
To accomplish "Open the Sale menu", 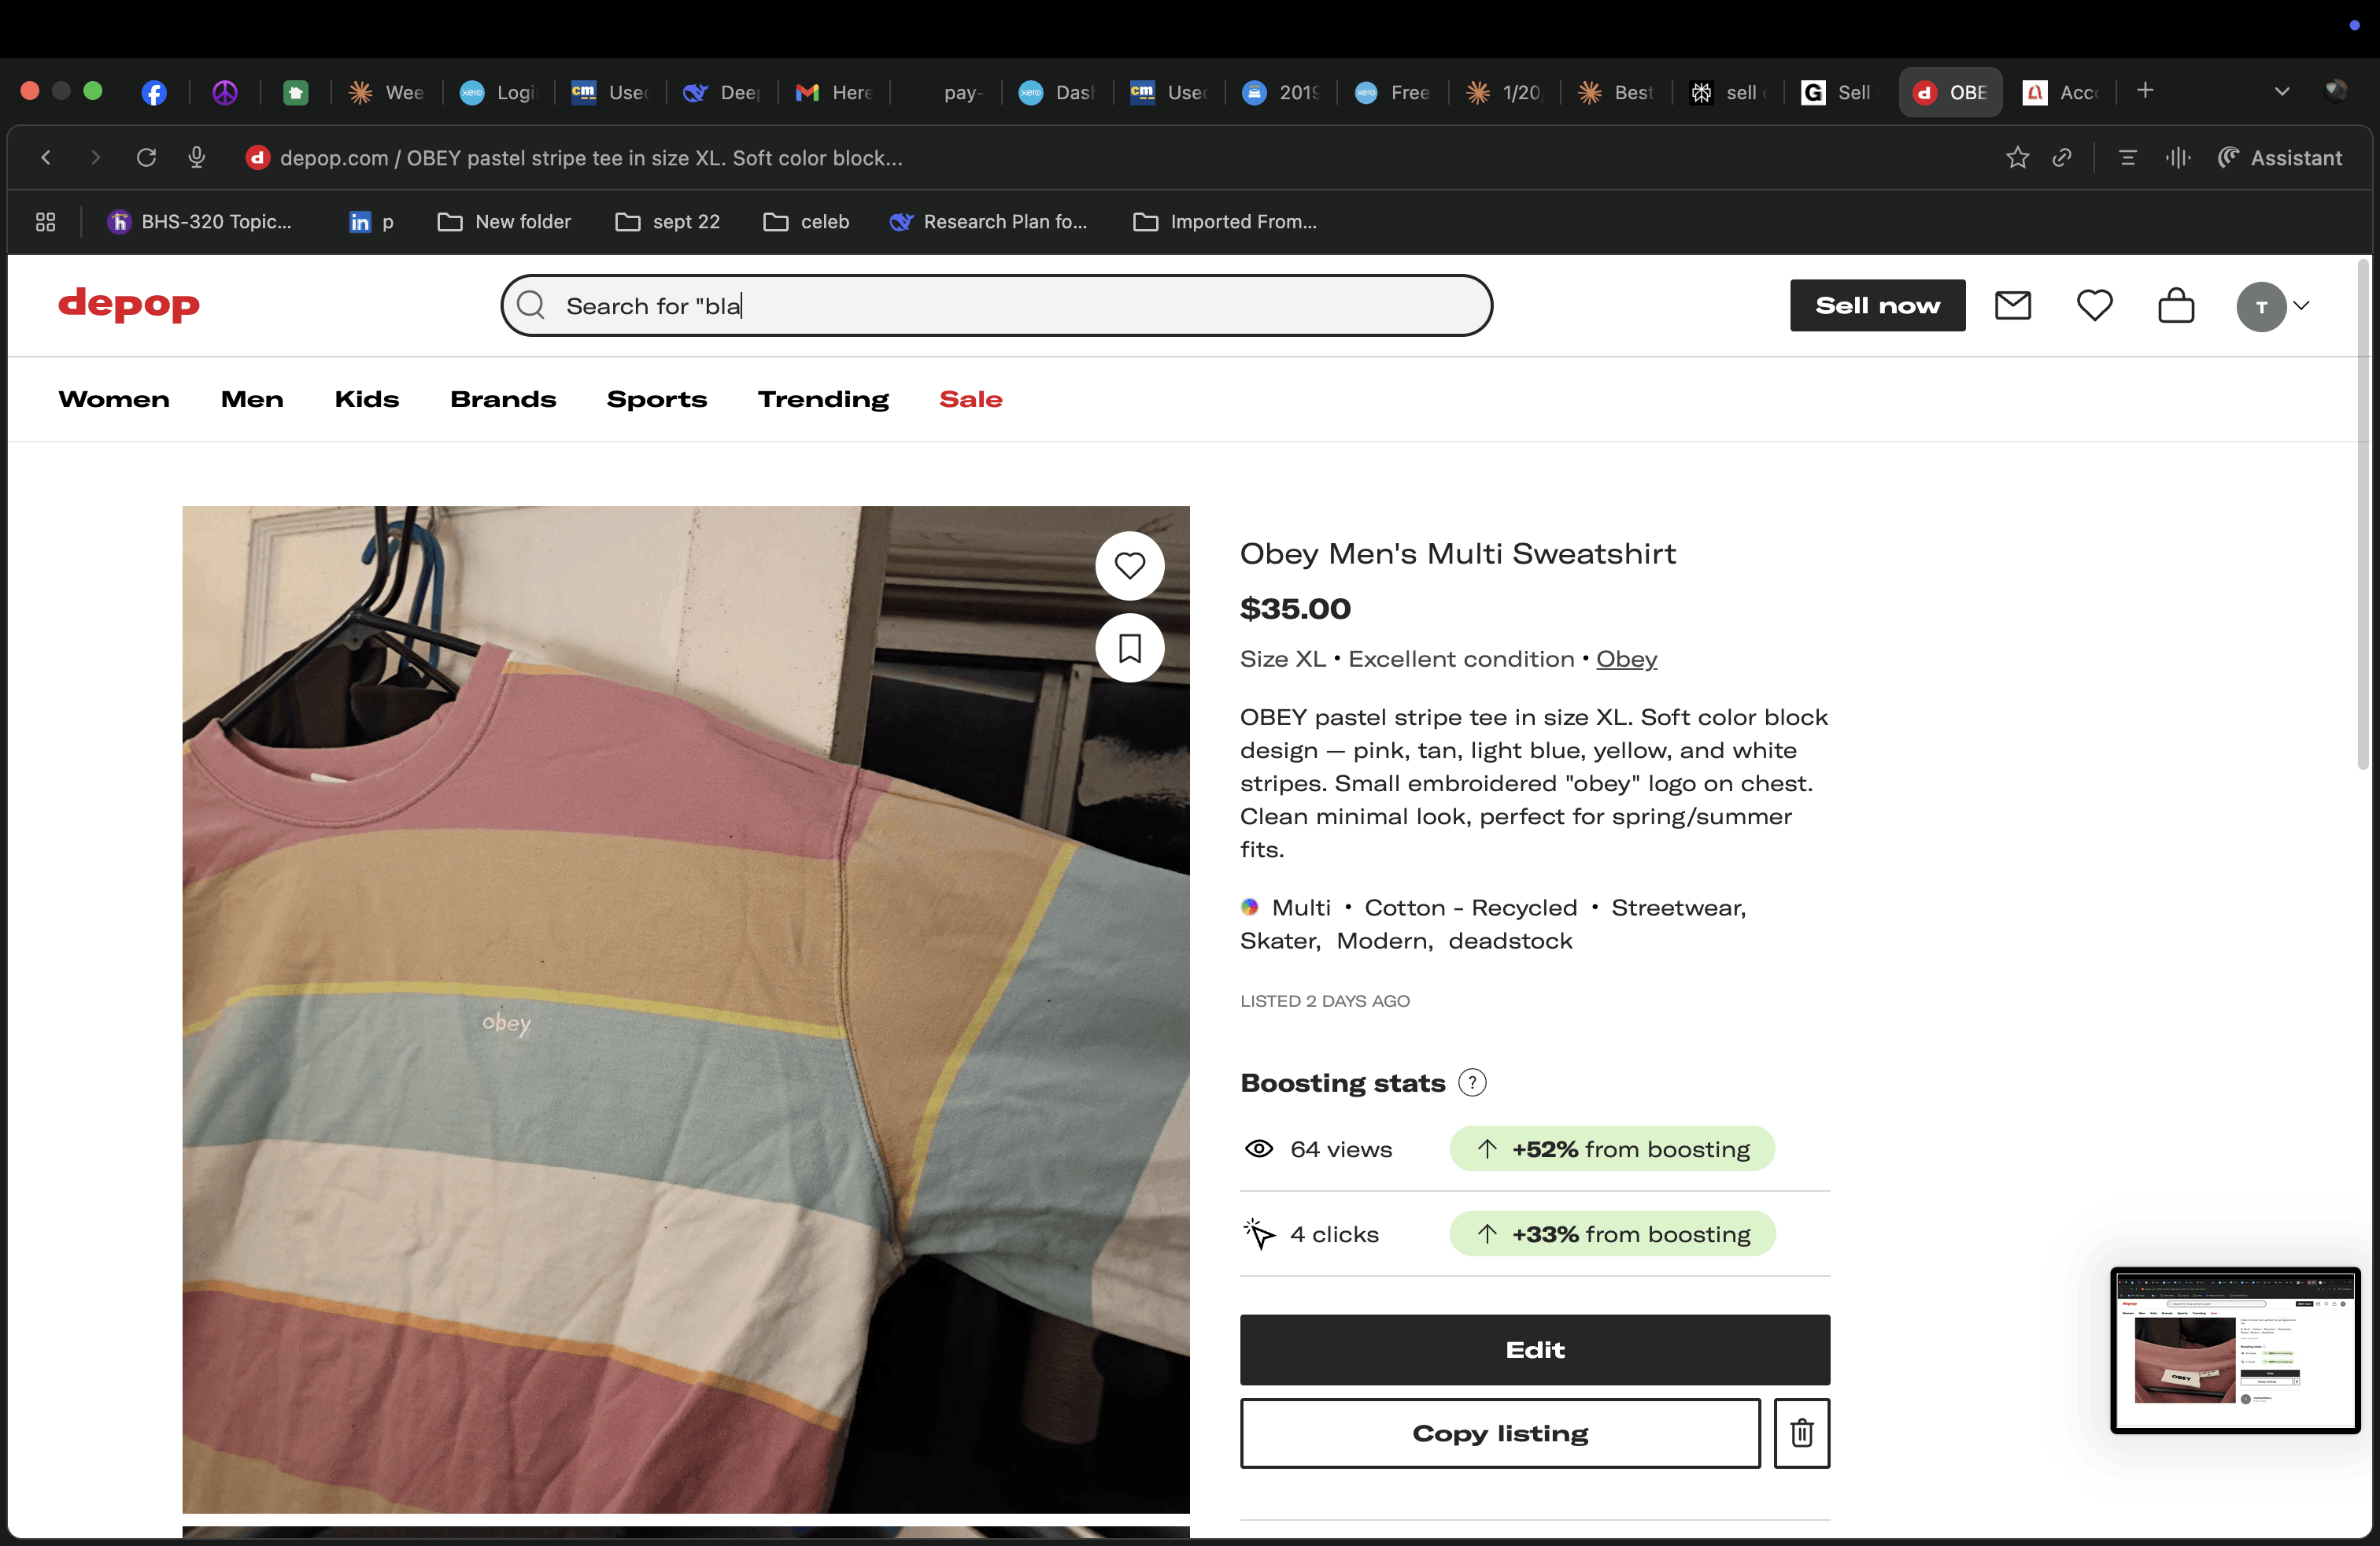I will (971, 399).
